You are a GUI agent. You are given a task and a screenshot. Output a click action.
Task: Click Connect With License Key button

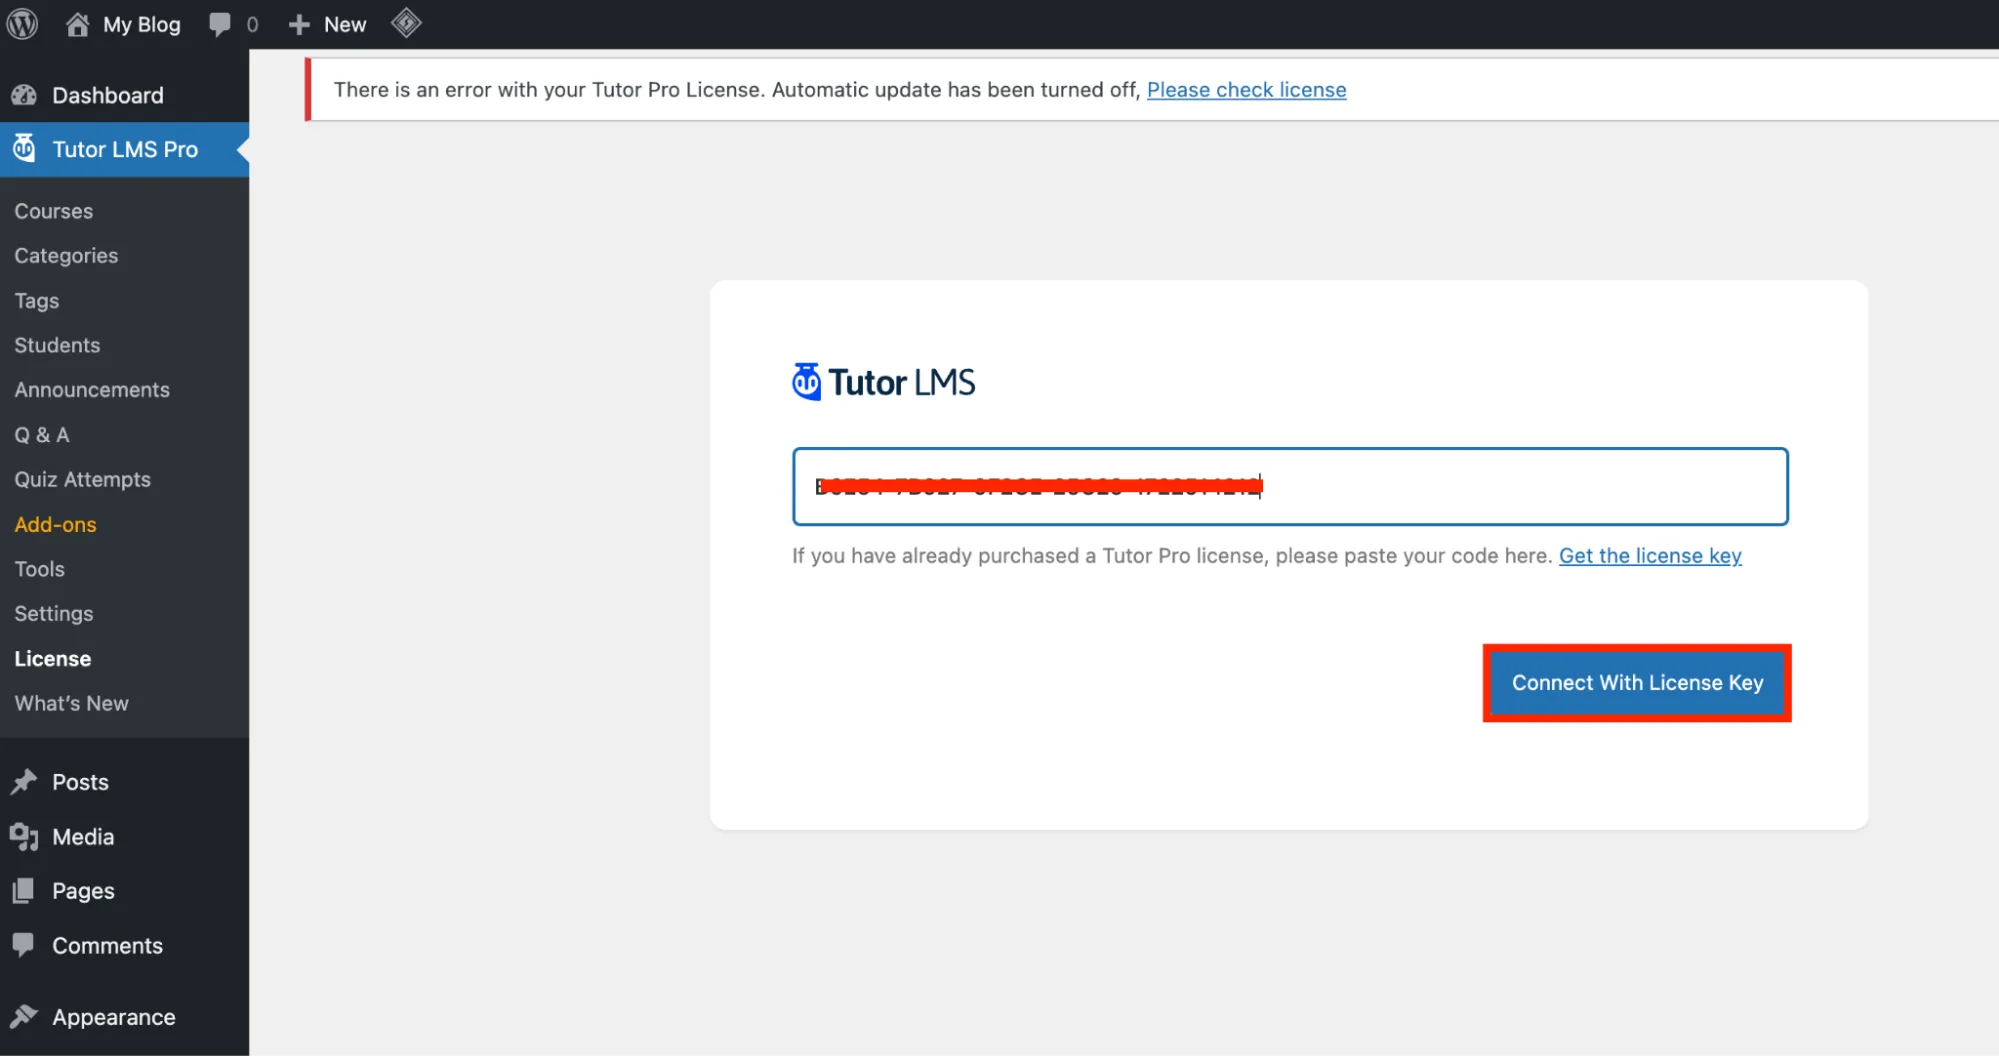click(x=1637, y=683)
